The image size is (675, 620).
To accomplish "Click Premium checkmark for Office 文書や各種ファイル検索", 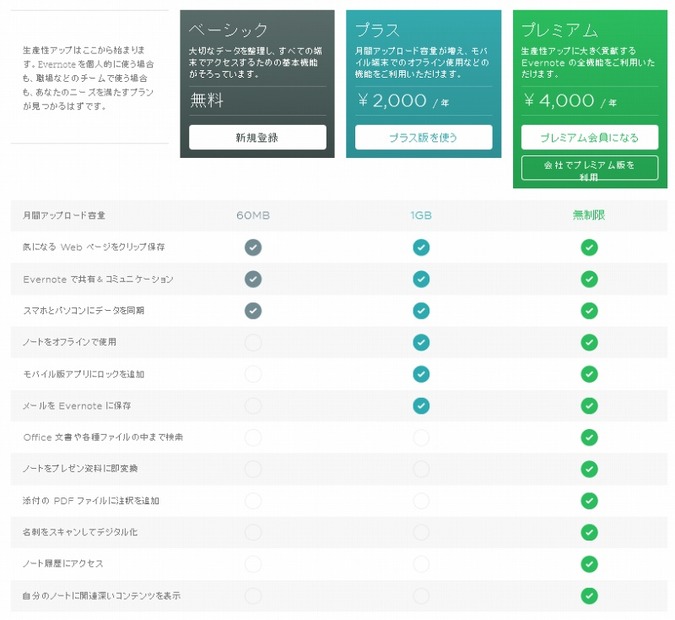I will (x=589, y=437).
